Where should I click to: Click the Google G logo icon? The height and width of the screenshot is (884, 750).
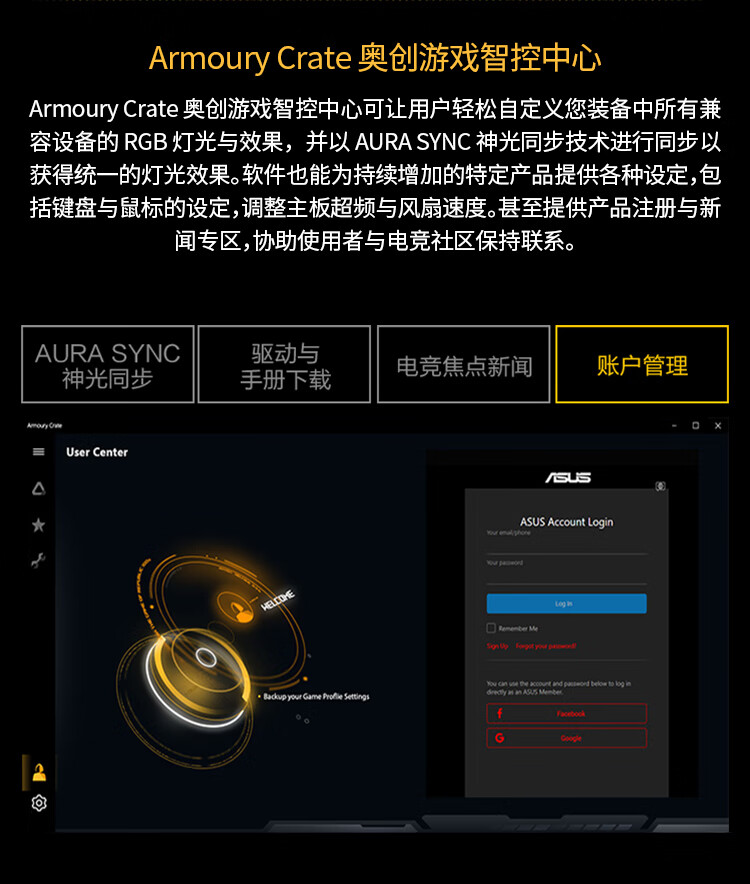click(x=500, y=738)
